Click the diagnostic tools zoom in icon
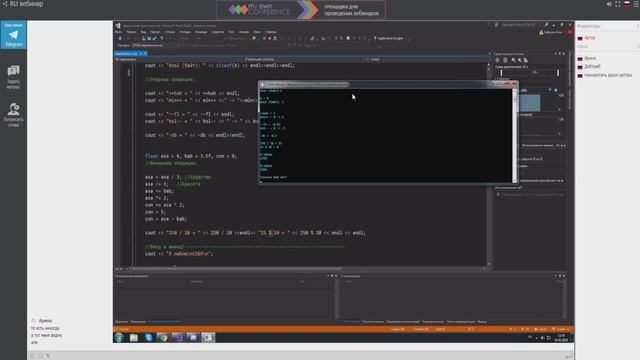 tap(513, 60)
